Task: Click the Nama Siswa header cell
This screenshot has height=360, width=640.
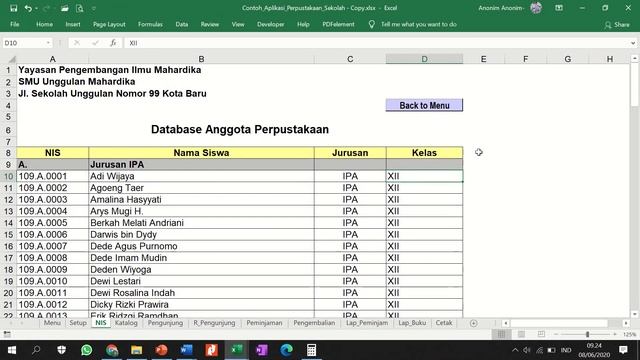Action: (201, 153)
